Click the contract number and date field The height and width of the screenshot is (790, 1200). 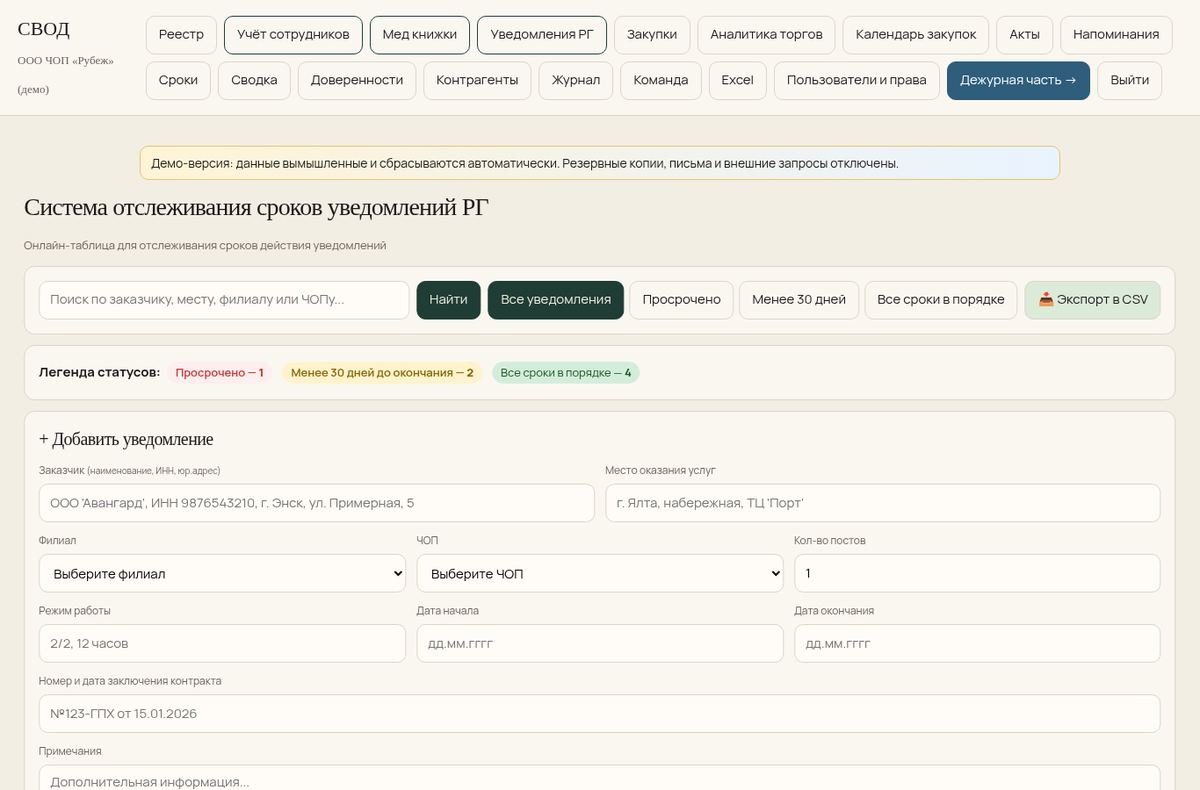(x=600, y=714)
